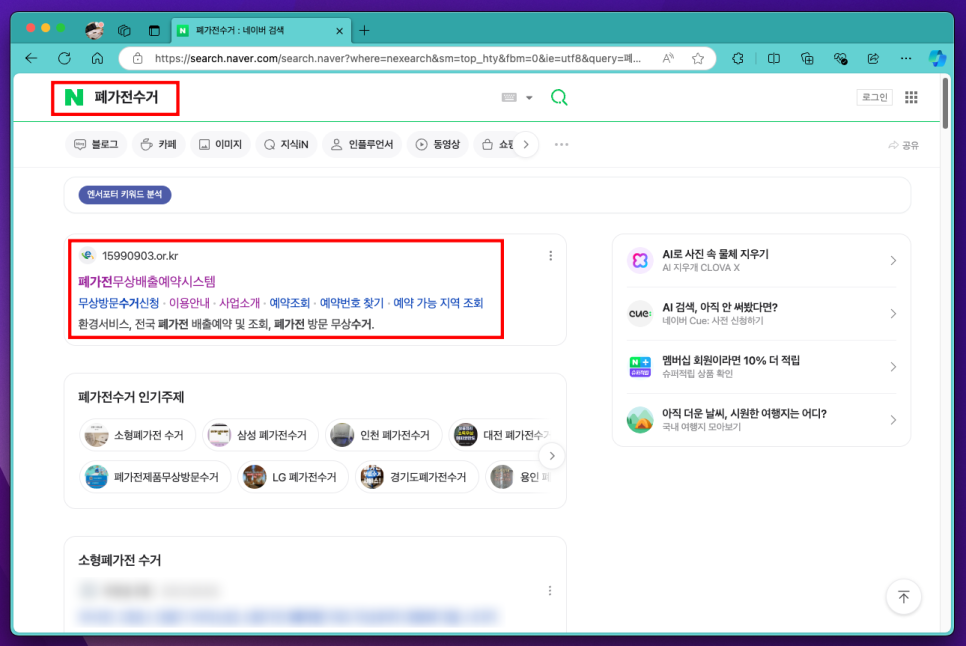The width and height of the screenshot is (966, 646).
Task: Click the scroll to top arrow button
Action: (903, 597)
